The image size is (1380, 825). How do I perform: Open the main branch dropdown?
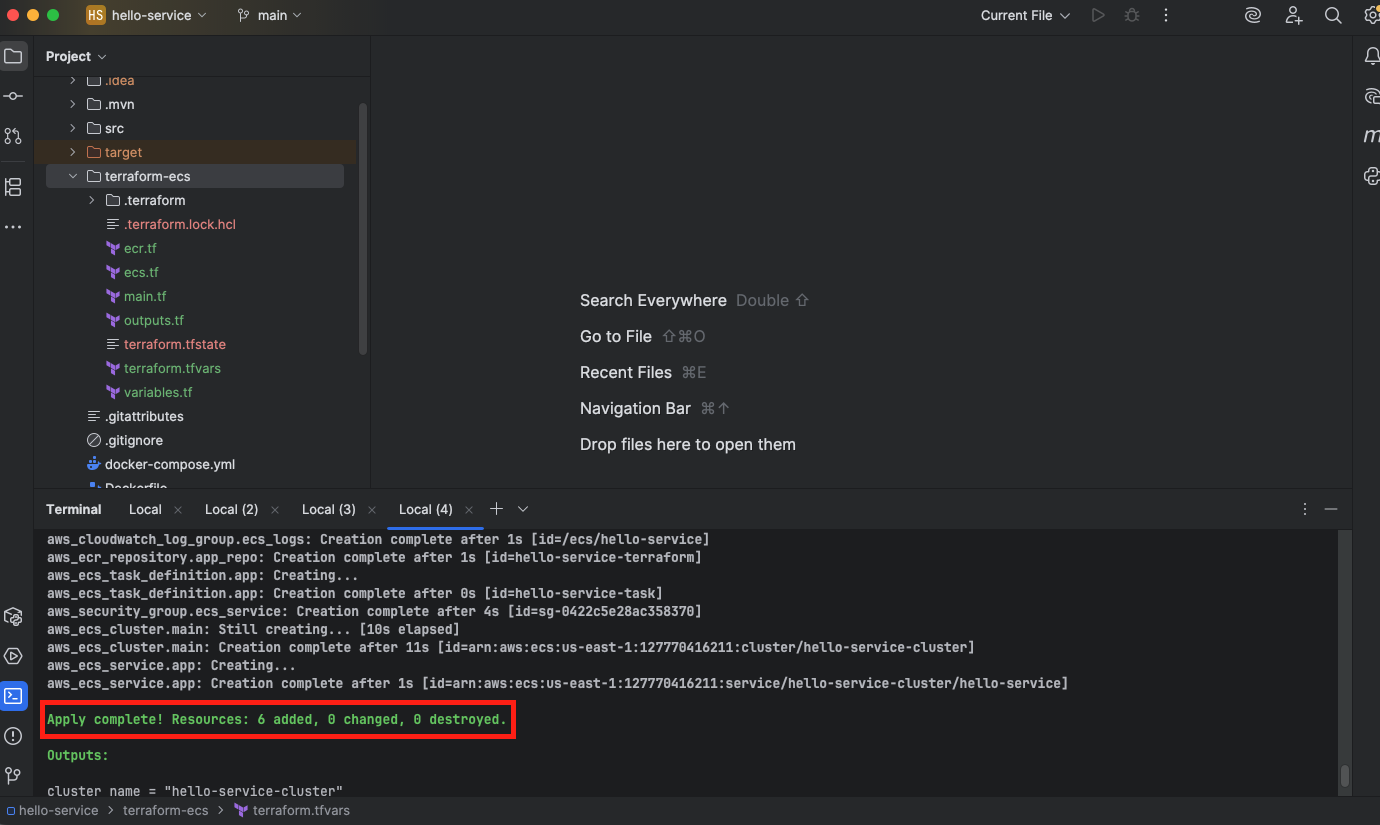(270, 15)
